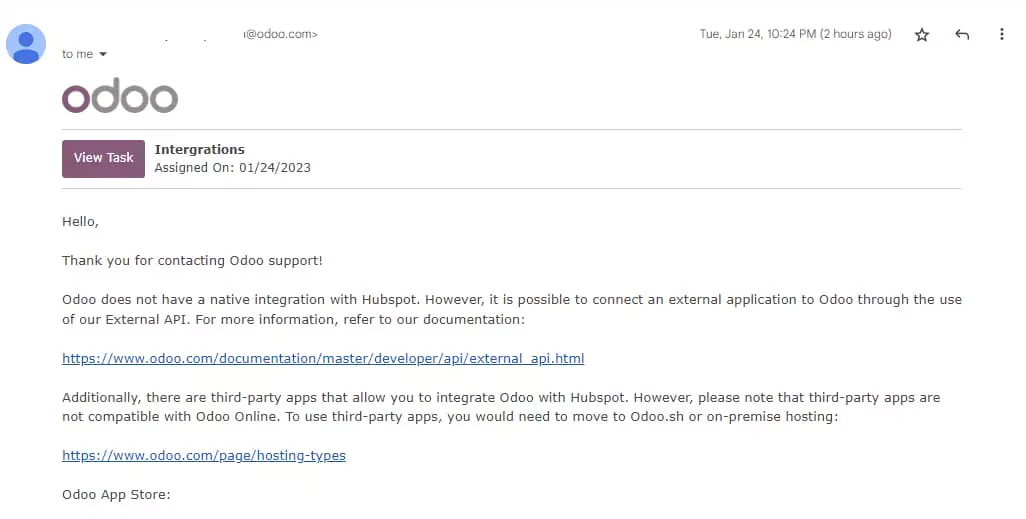Click the paragraph about native Hubspot integration
Viewport: 1026px width, 519px height.
512,310
